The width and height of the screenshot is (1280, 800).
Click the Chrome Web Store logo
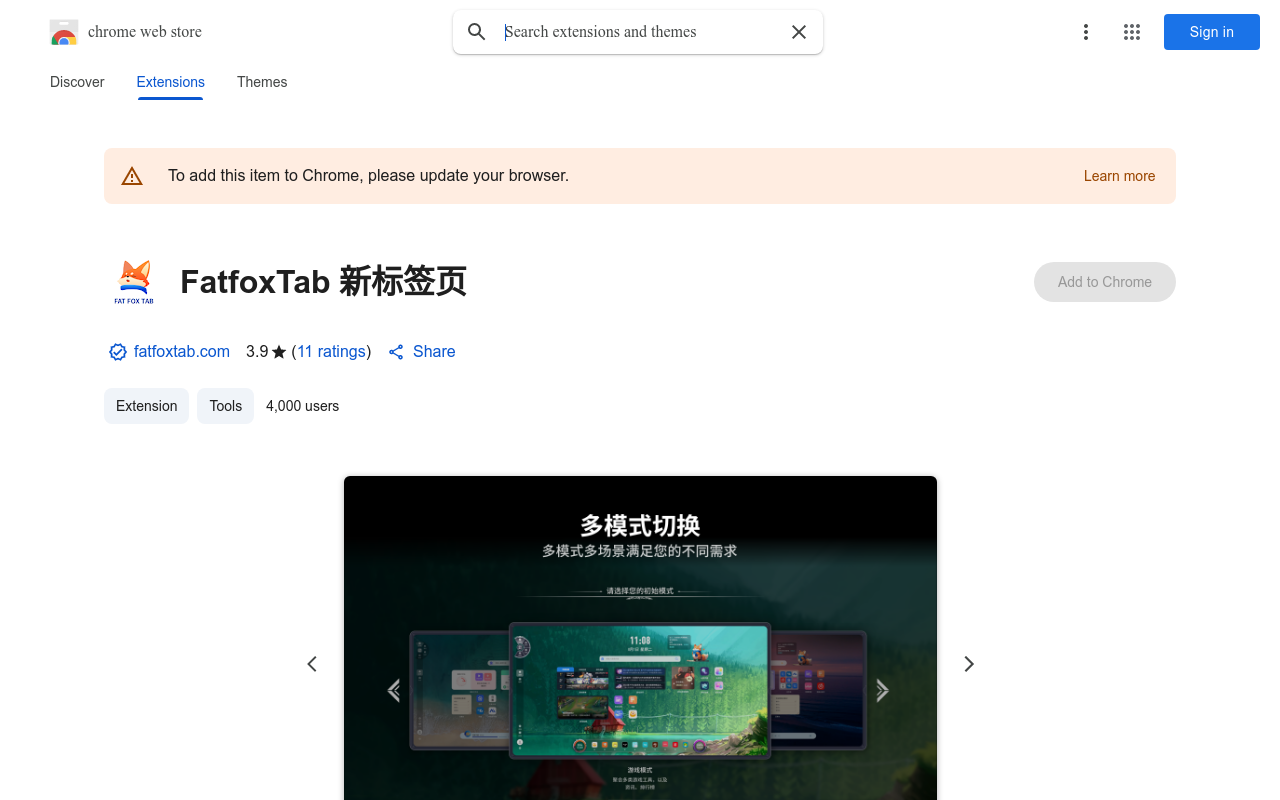pyautogui.click(x=64, y=32)
